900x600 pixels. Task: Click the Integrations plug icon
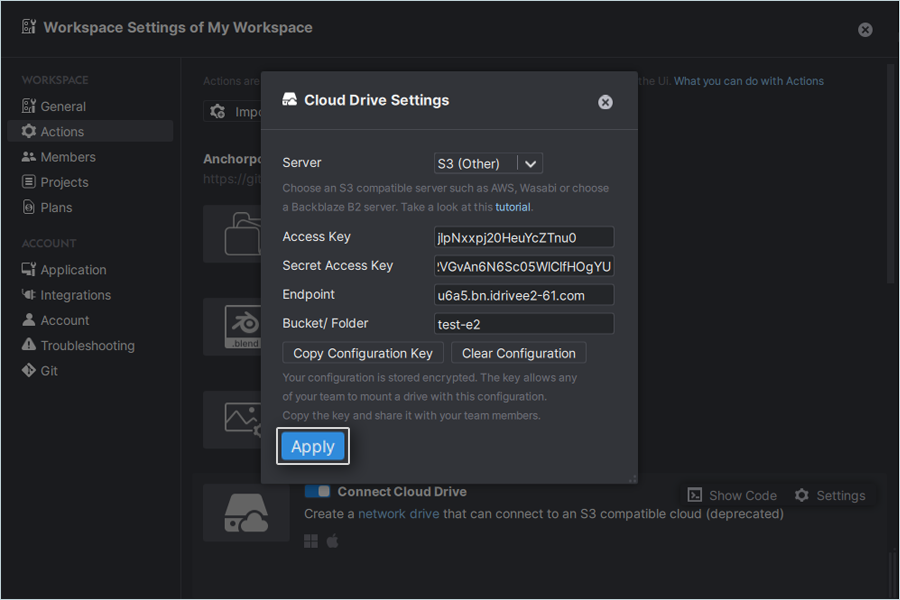point(29,295)
